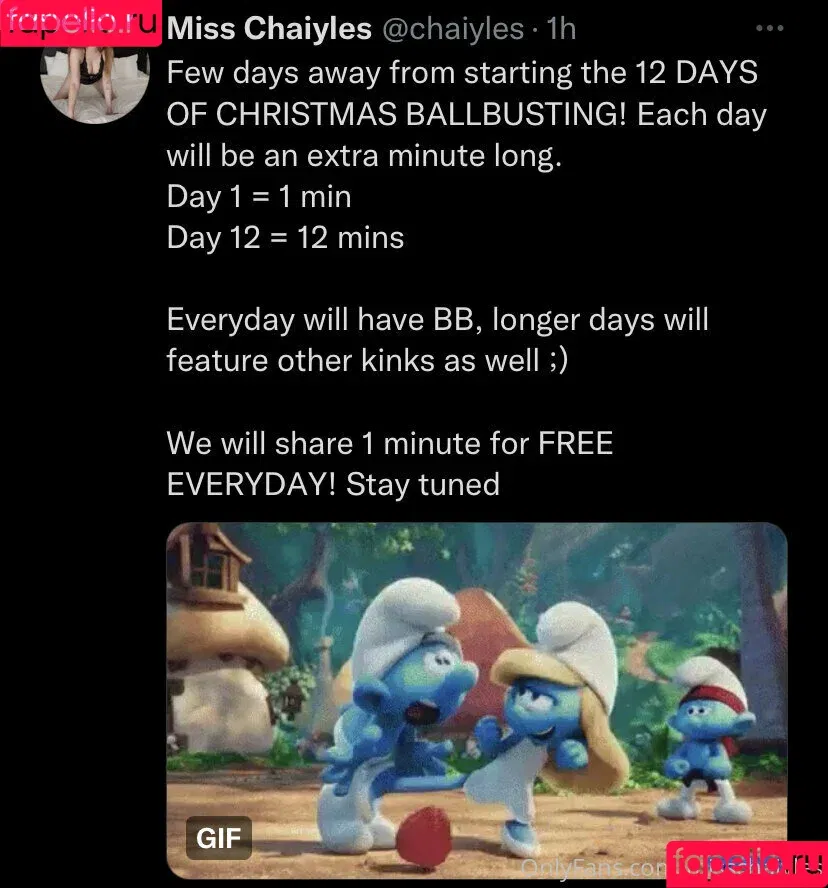Screen dimensions: 828x888
Task: Click the "EVERYDAY! Stay tuned" text
Action: [333, 485]
